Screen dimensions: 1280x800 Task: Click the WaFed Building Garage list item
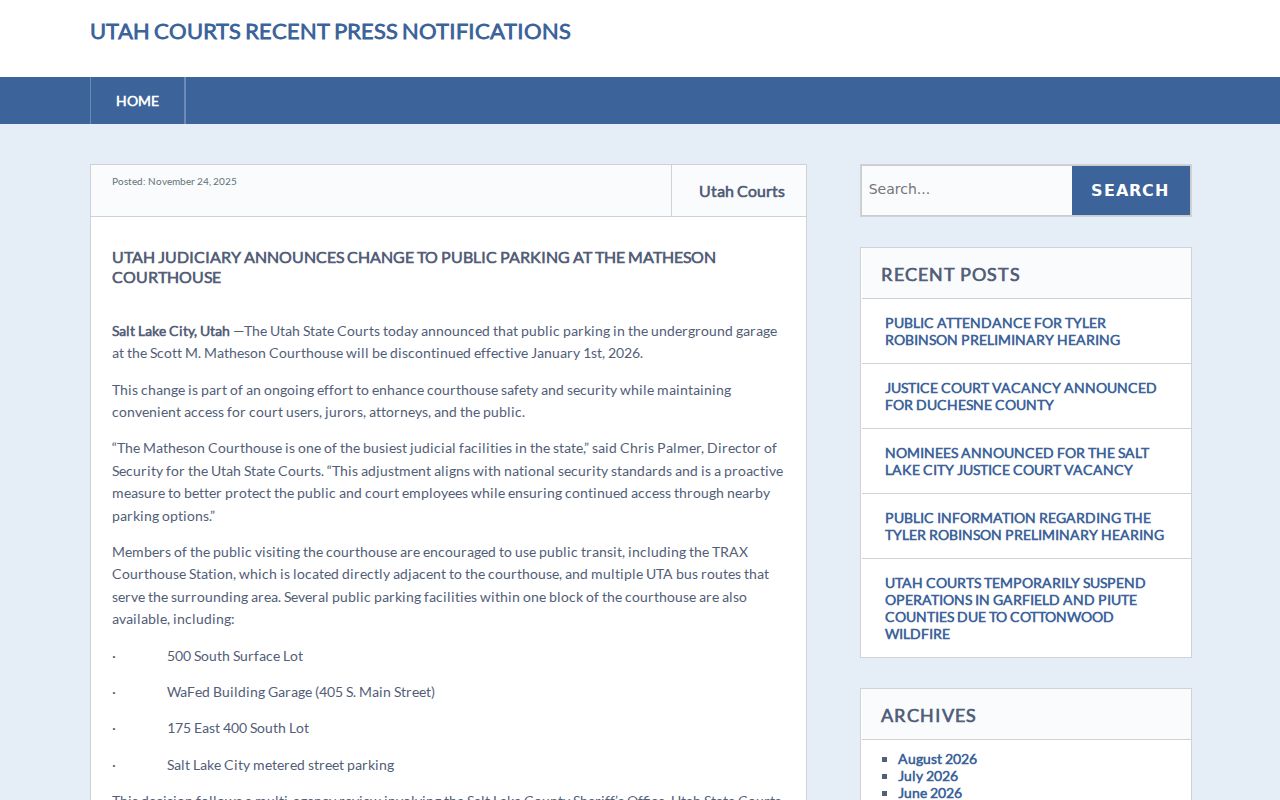pos(301,692)
